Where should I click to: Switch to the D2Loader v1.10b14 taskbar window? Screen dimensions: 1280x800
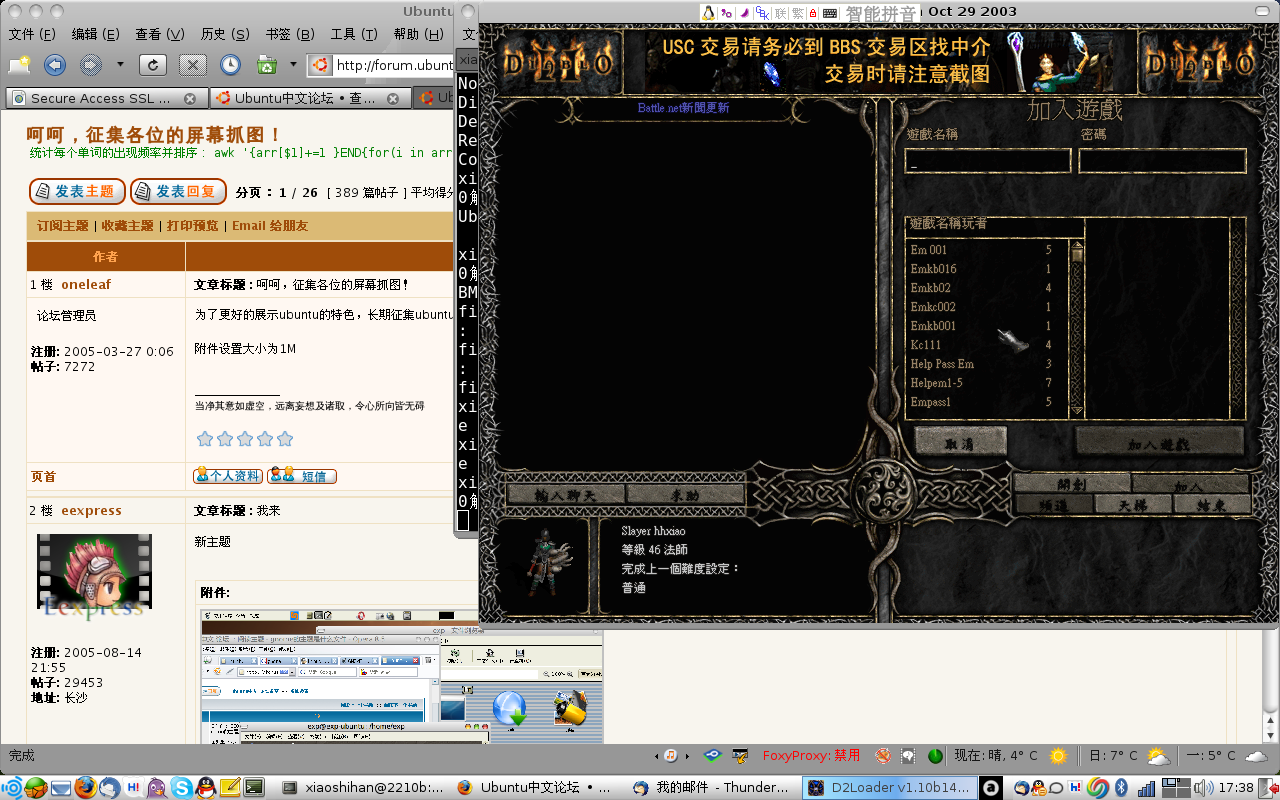point(889,787)
